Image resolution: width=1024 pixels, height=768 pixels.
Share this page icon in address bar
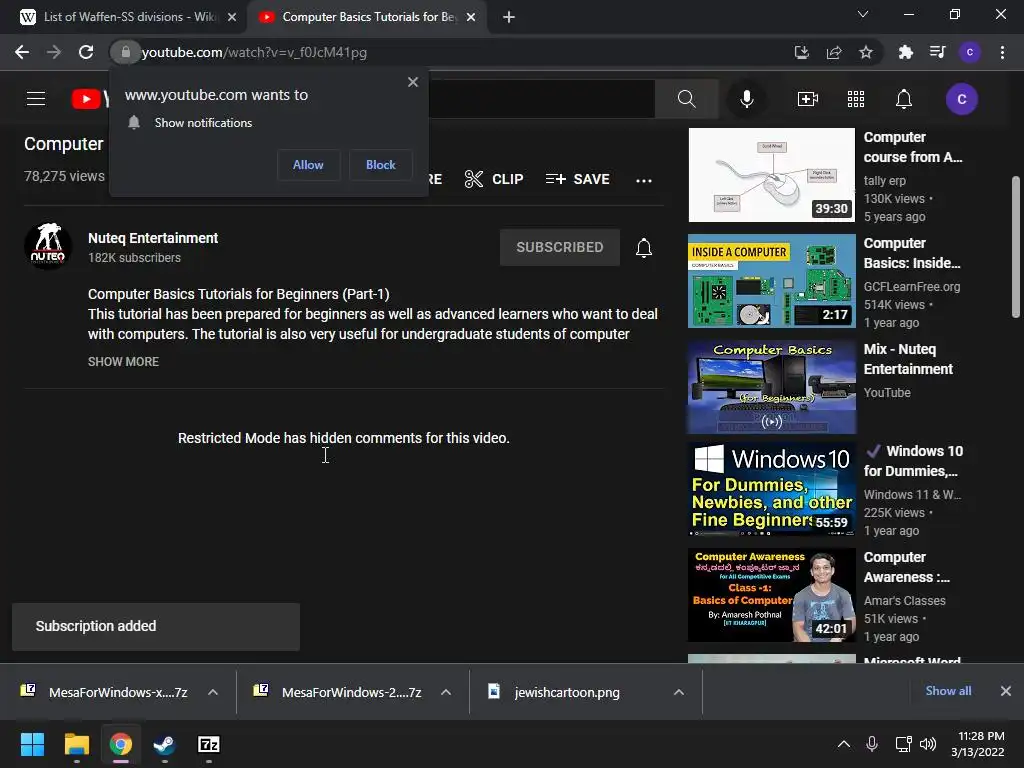click(x=834, y=52)
